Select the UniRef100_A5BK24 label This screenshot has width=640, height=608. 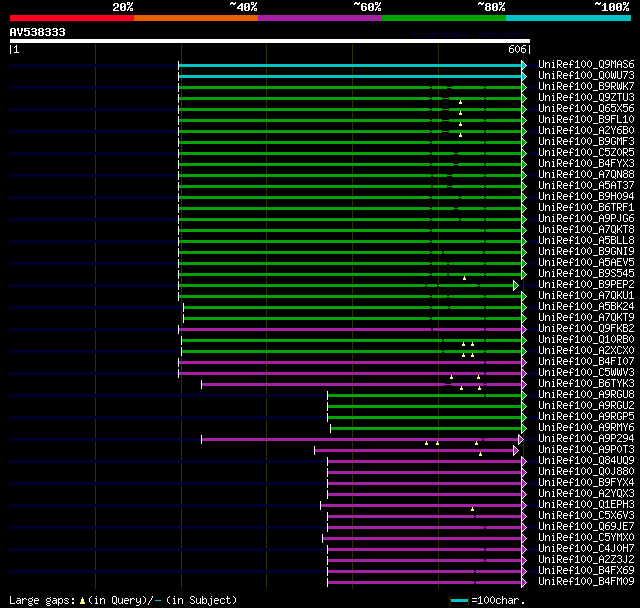click(x=586, y=307)
